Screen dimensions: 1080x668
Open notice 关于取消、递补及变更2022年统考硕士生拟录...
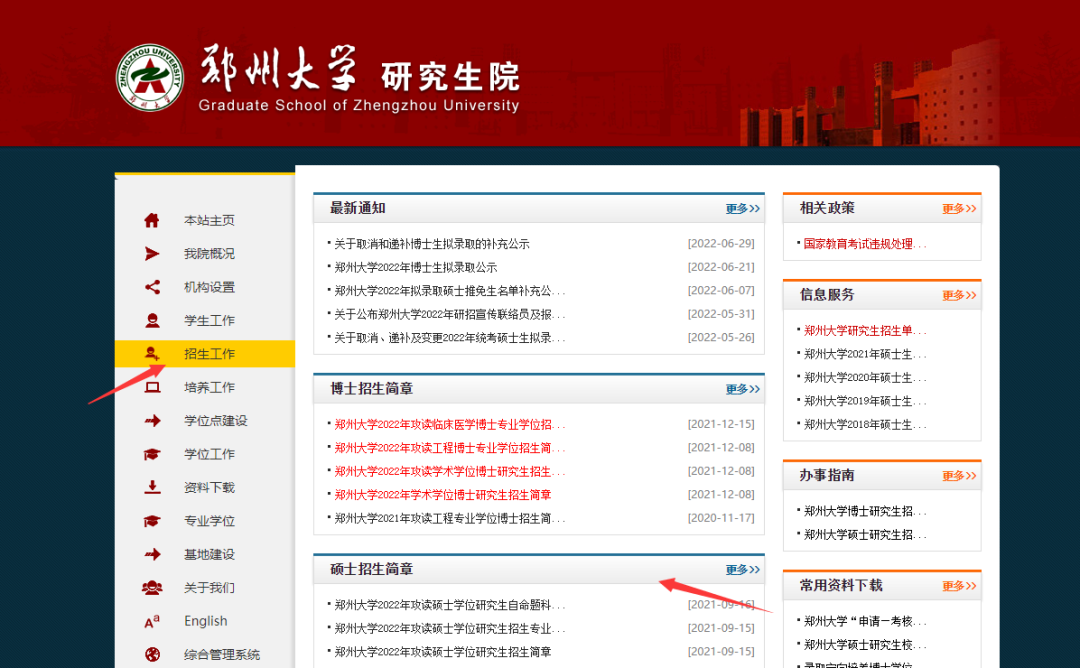pyautogui.click(x=449, y=337)
